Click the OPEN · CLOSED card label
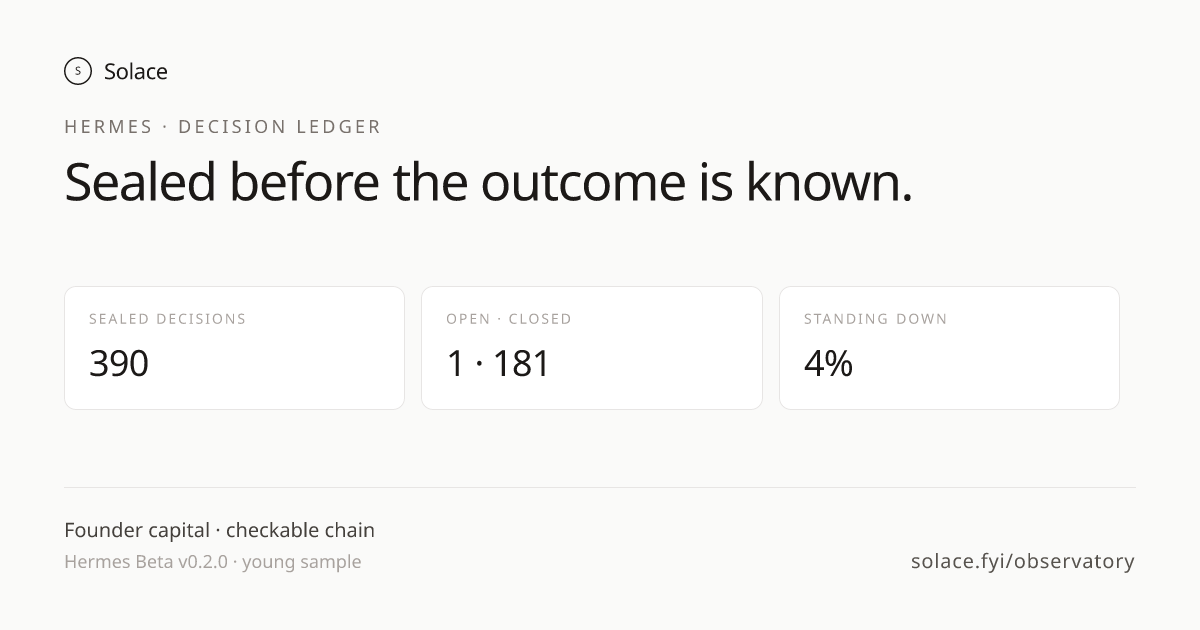This screenshot has width=1200, height=630. click(x=509, y=319)
